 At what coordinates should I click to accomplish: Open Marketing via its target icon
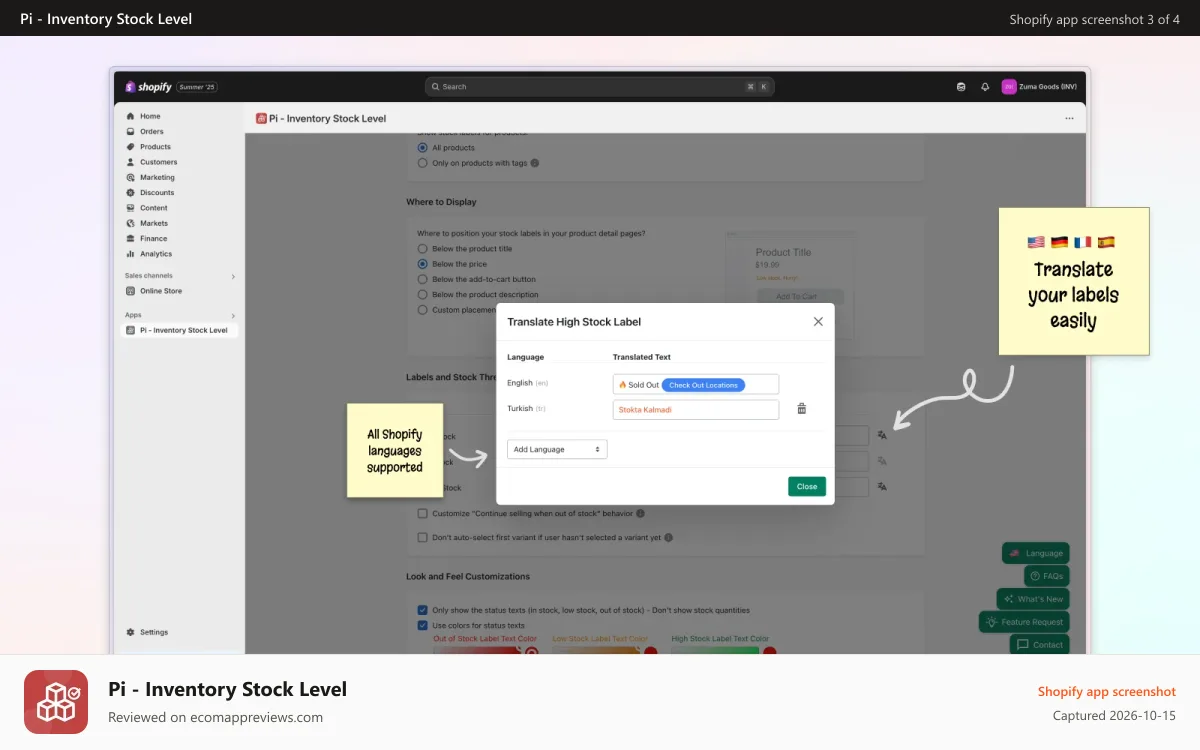coord(131,177)
